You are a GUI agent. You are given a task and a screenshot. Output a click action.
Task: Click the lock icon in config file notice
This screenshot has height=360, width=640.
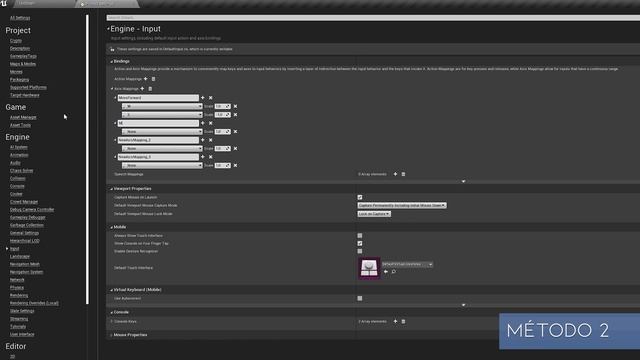112,49
